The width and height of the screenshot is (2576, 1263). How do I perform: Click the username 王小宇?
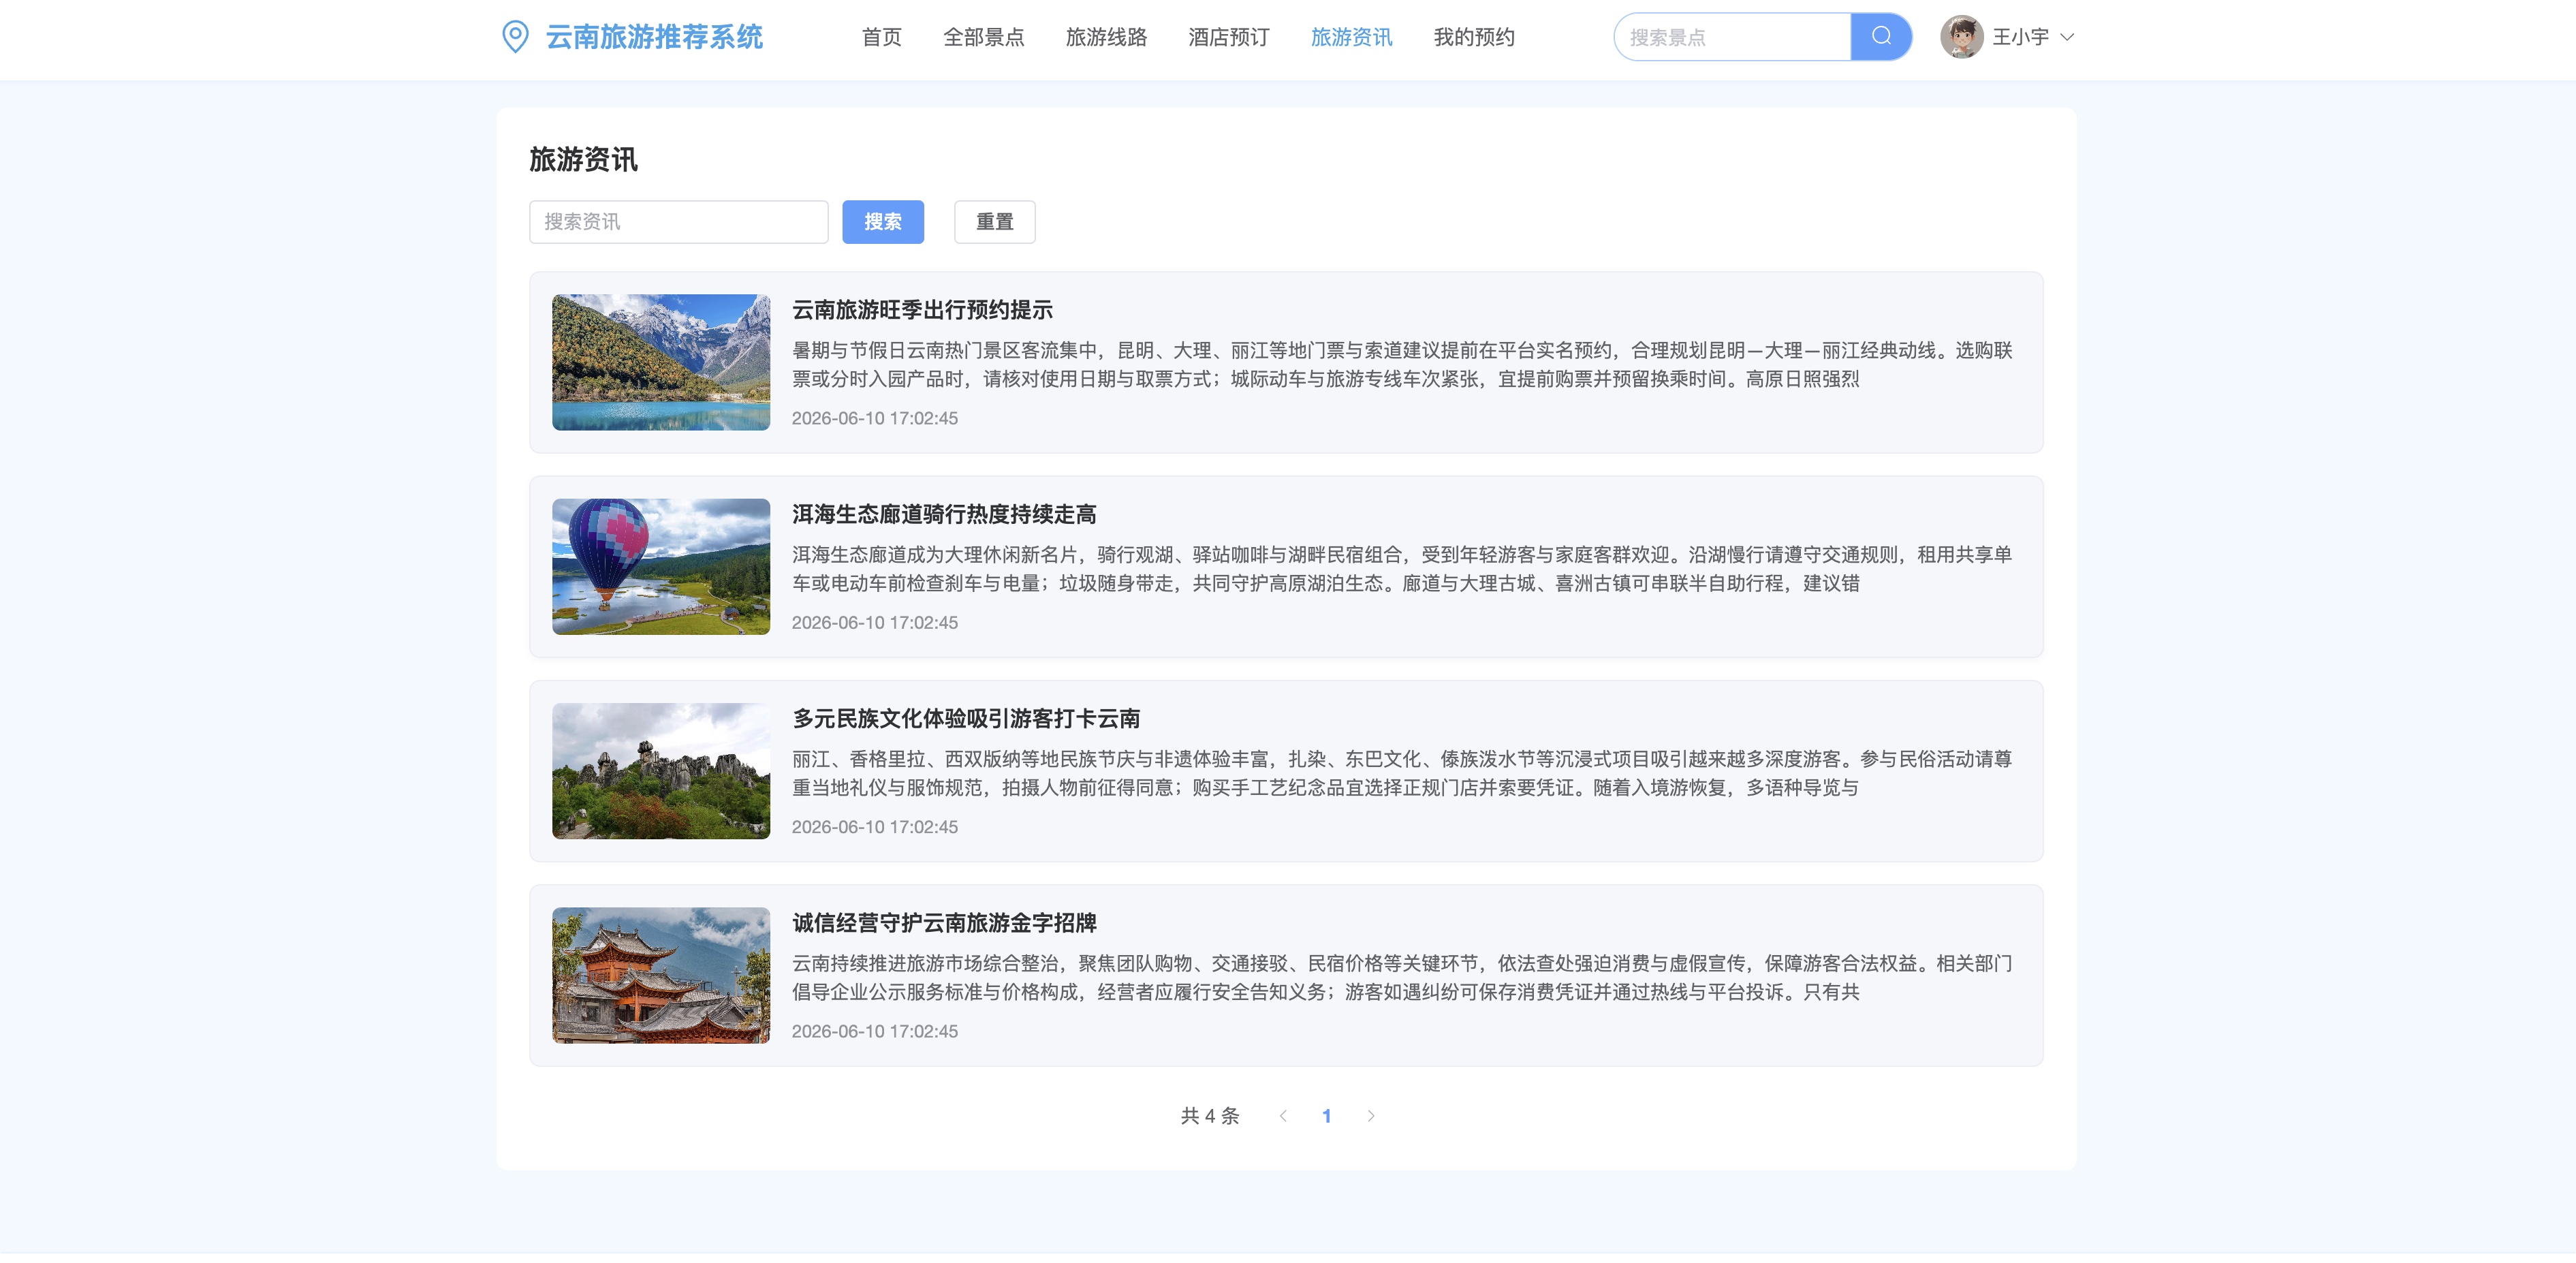click(2020, 37)
